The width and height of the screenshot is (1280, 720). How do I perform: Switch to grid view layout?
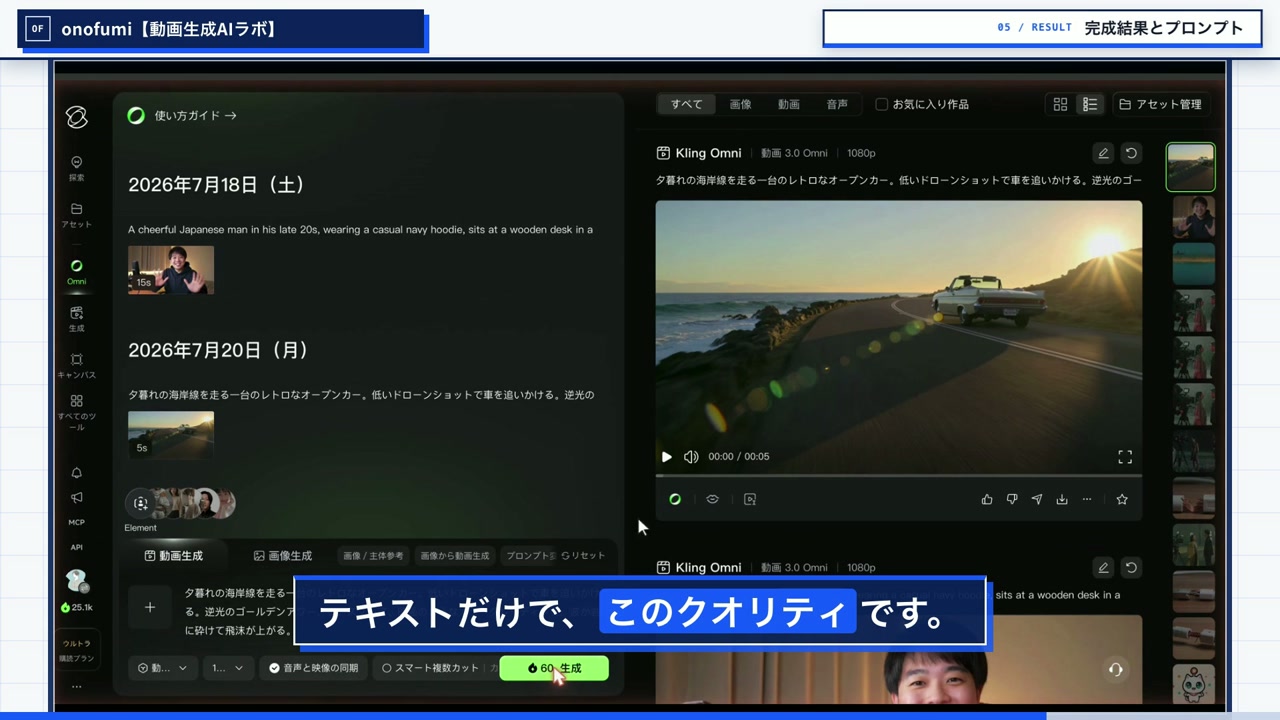point(1060,104)
